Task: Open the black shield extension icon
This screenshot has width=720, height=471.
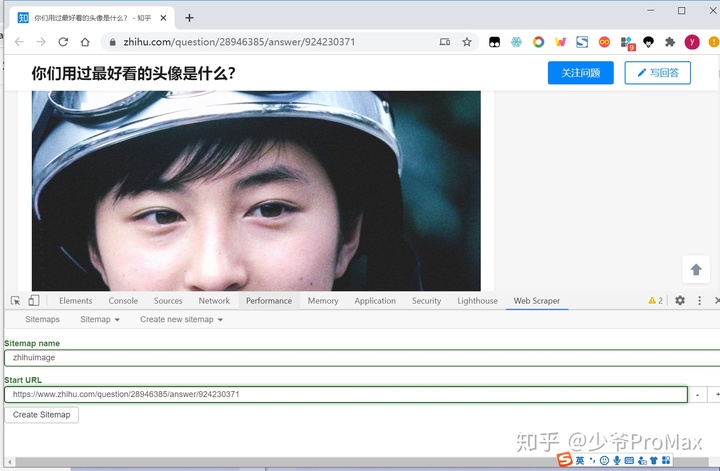Action: (648, 42)
